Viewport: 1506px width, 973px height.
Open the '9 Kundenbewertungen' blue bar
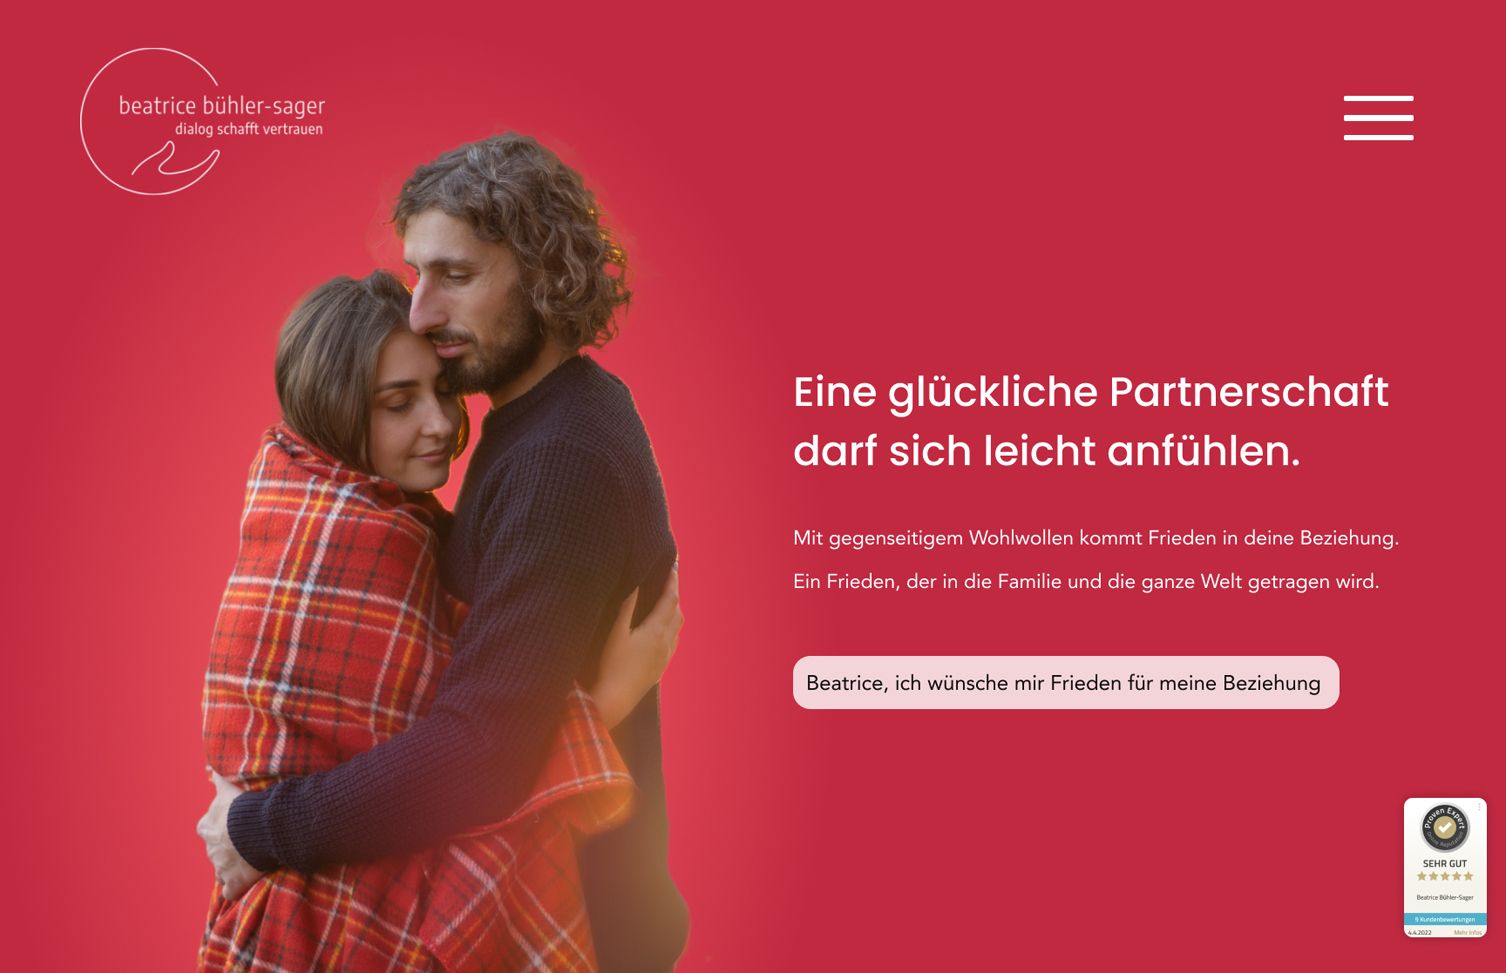point(1445,919)
